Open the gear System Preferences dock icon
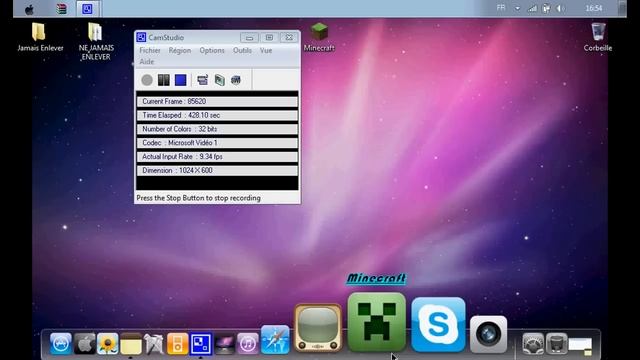Viewport: 640px width, 360px height. pos(533,344)
